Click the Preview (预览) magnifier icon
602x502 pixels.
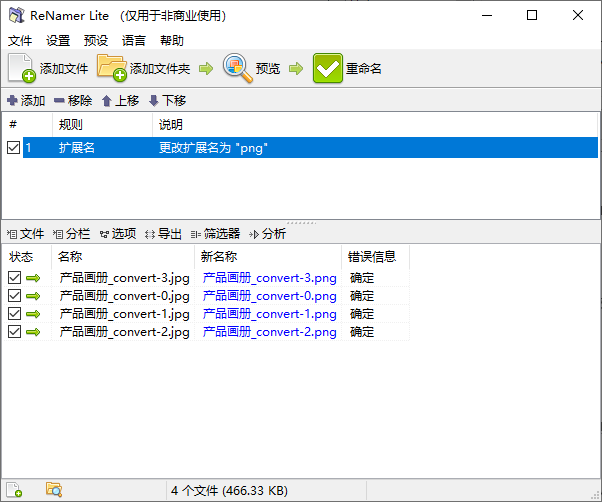tap(238, 68)
